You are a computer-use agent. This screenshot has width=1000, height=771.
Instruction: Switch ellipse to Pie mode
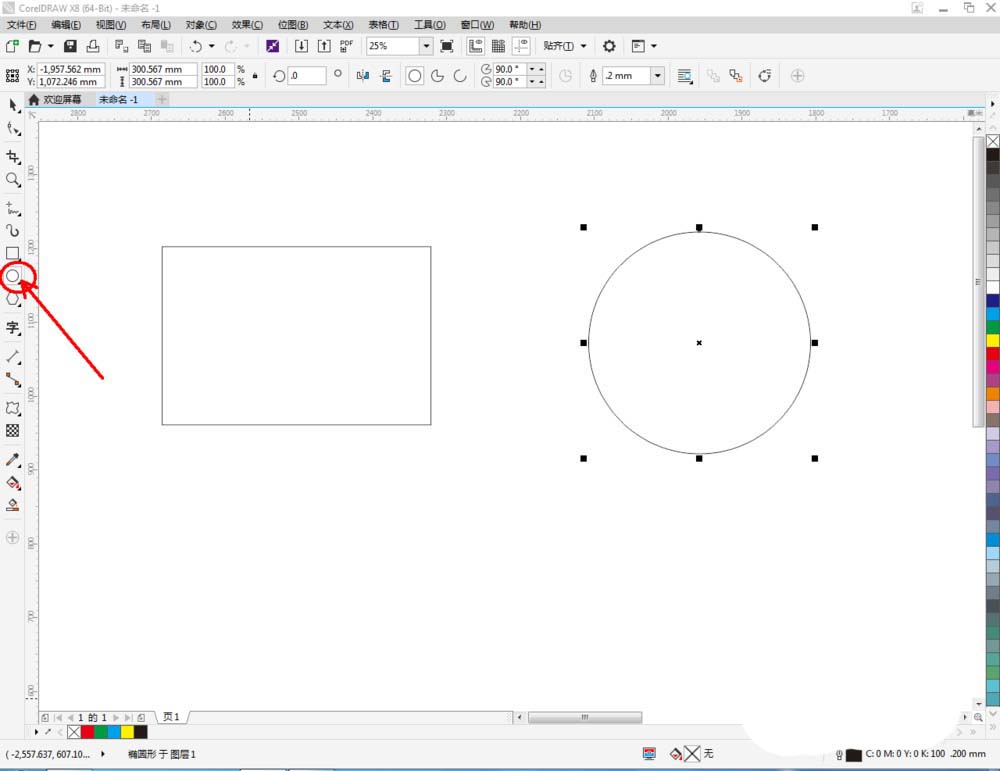point(438,75)
